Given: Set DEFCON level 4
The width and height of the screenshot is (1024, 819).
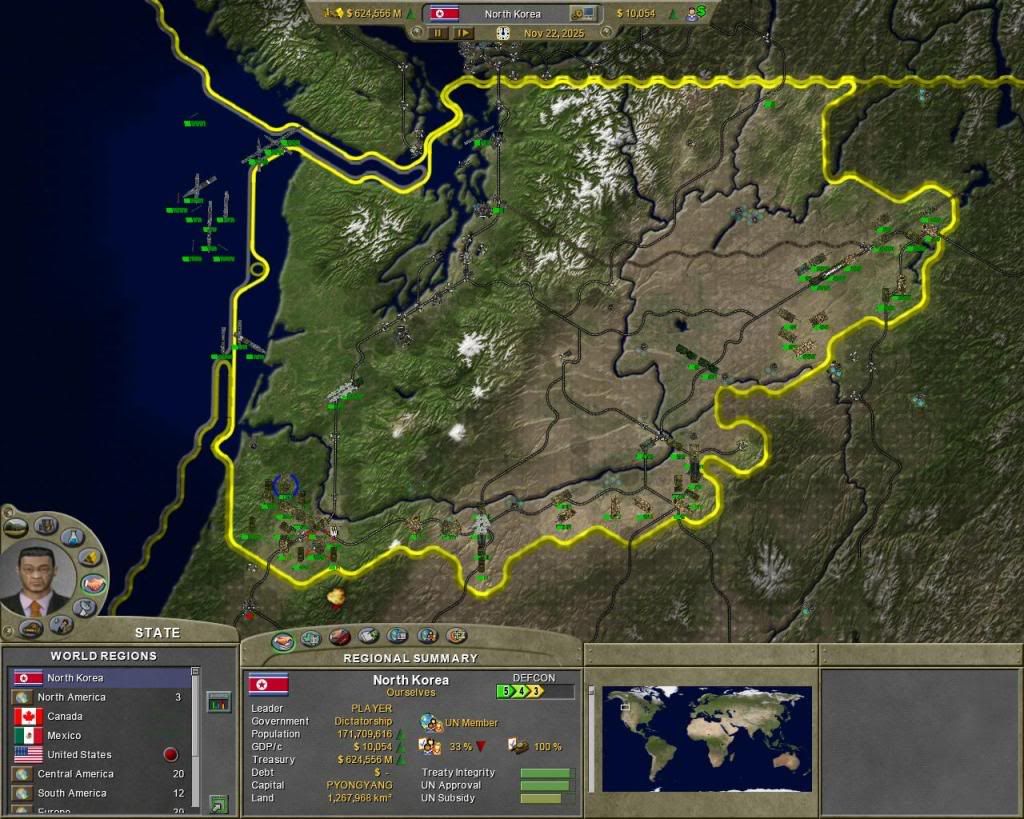Looking at the screenshot, I should tap(520, 691).
